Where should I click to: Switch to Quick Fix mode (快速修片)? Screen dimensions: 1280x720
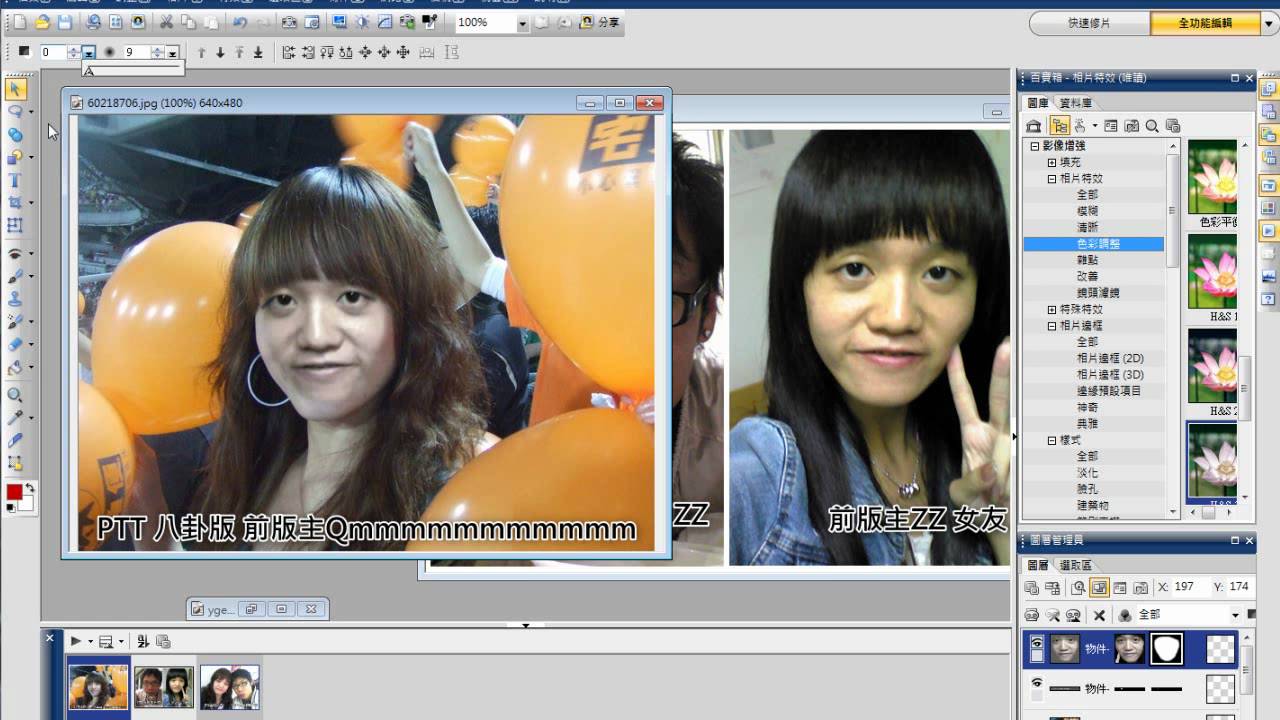(x=1089, y=23)
